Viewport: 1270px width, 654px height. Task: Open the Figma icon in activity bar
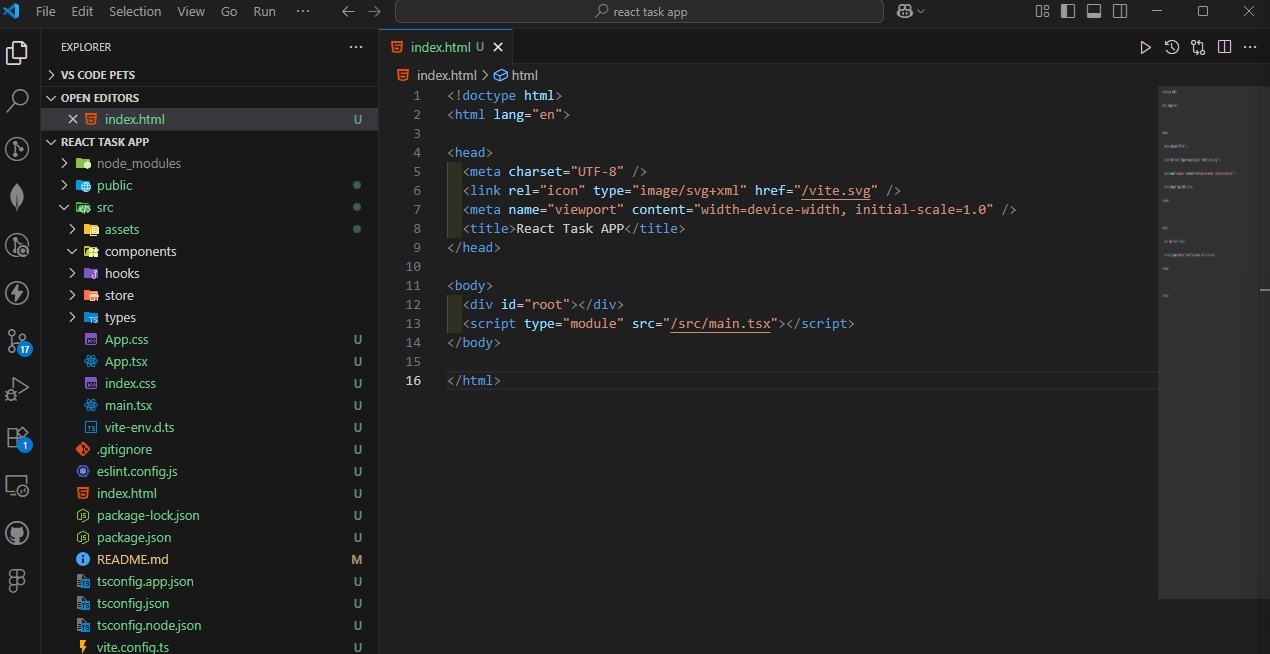click(17, 581)
